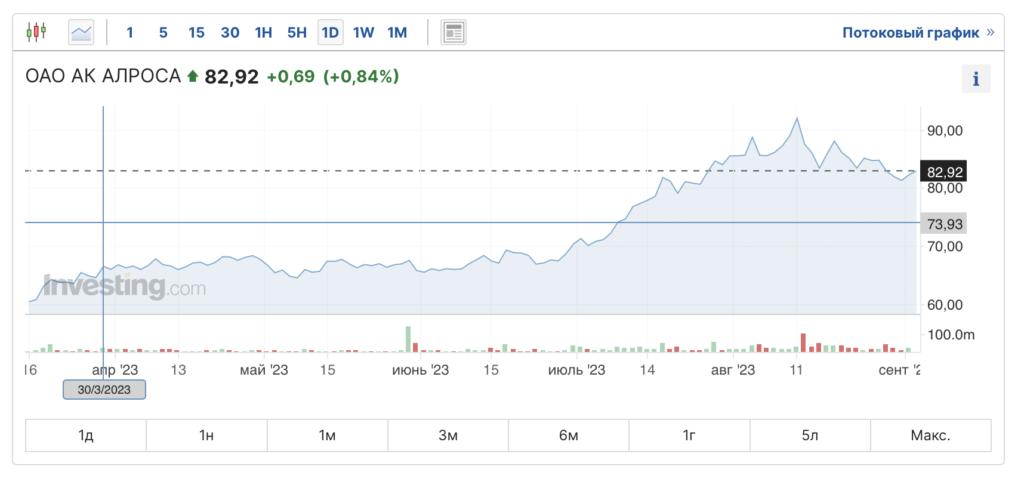Click the tall red volume bar above the 11 label
This screenshot has width=1024, height=482.
coord(803,343)
